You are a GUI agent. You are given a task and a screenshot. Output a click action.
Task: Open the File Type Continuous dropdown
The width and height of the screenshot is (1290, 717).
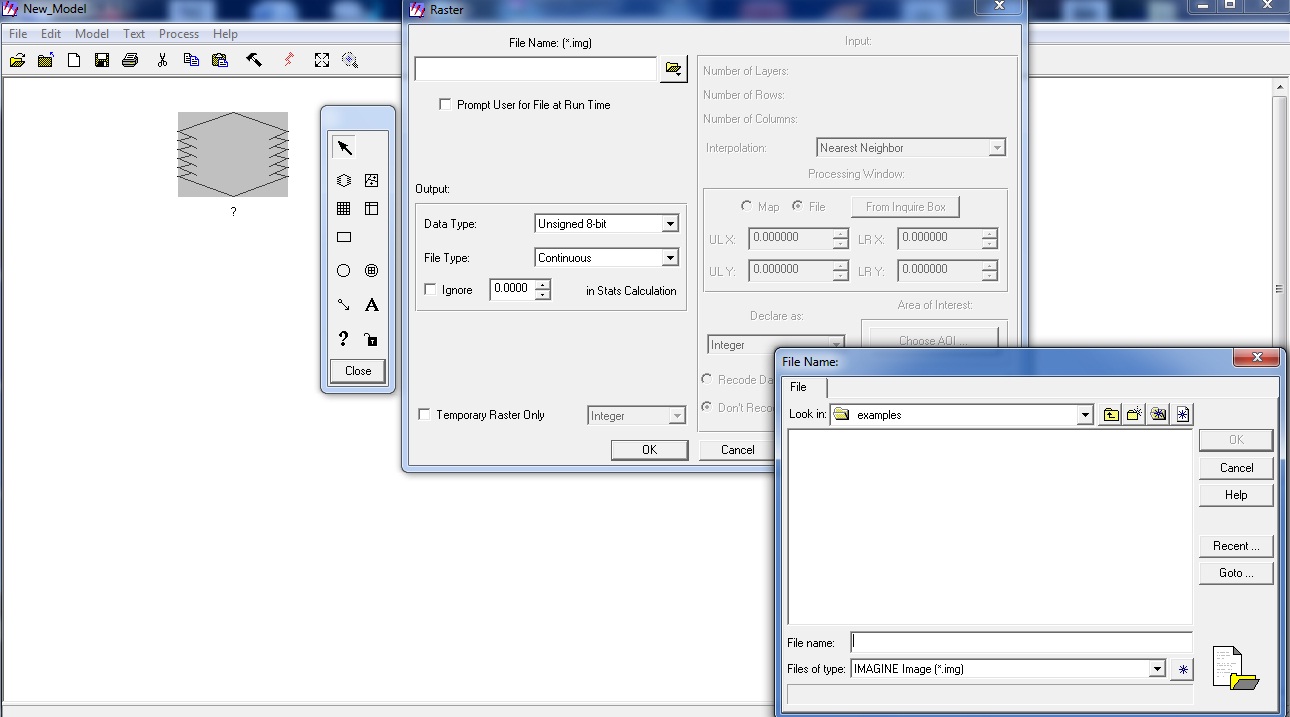point(670,258)
